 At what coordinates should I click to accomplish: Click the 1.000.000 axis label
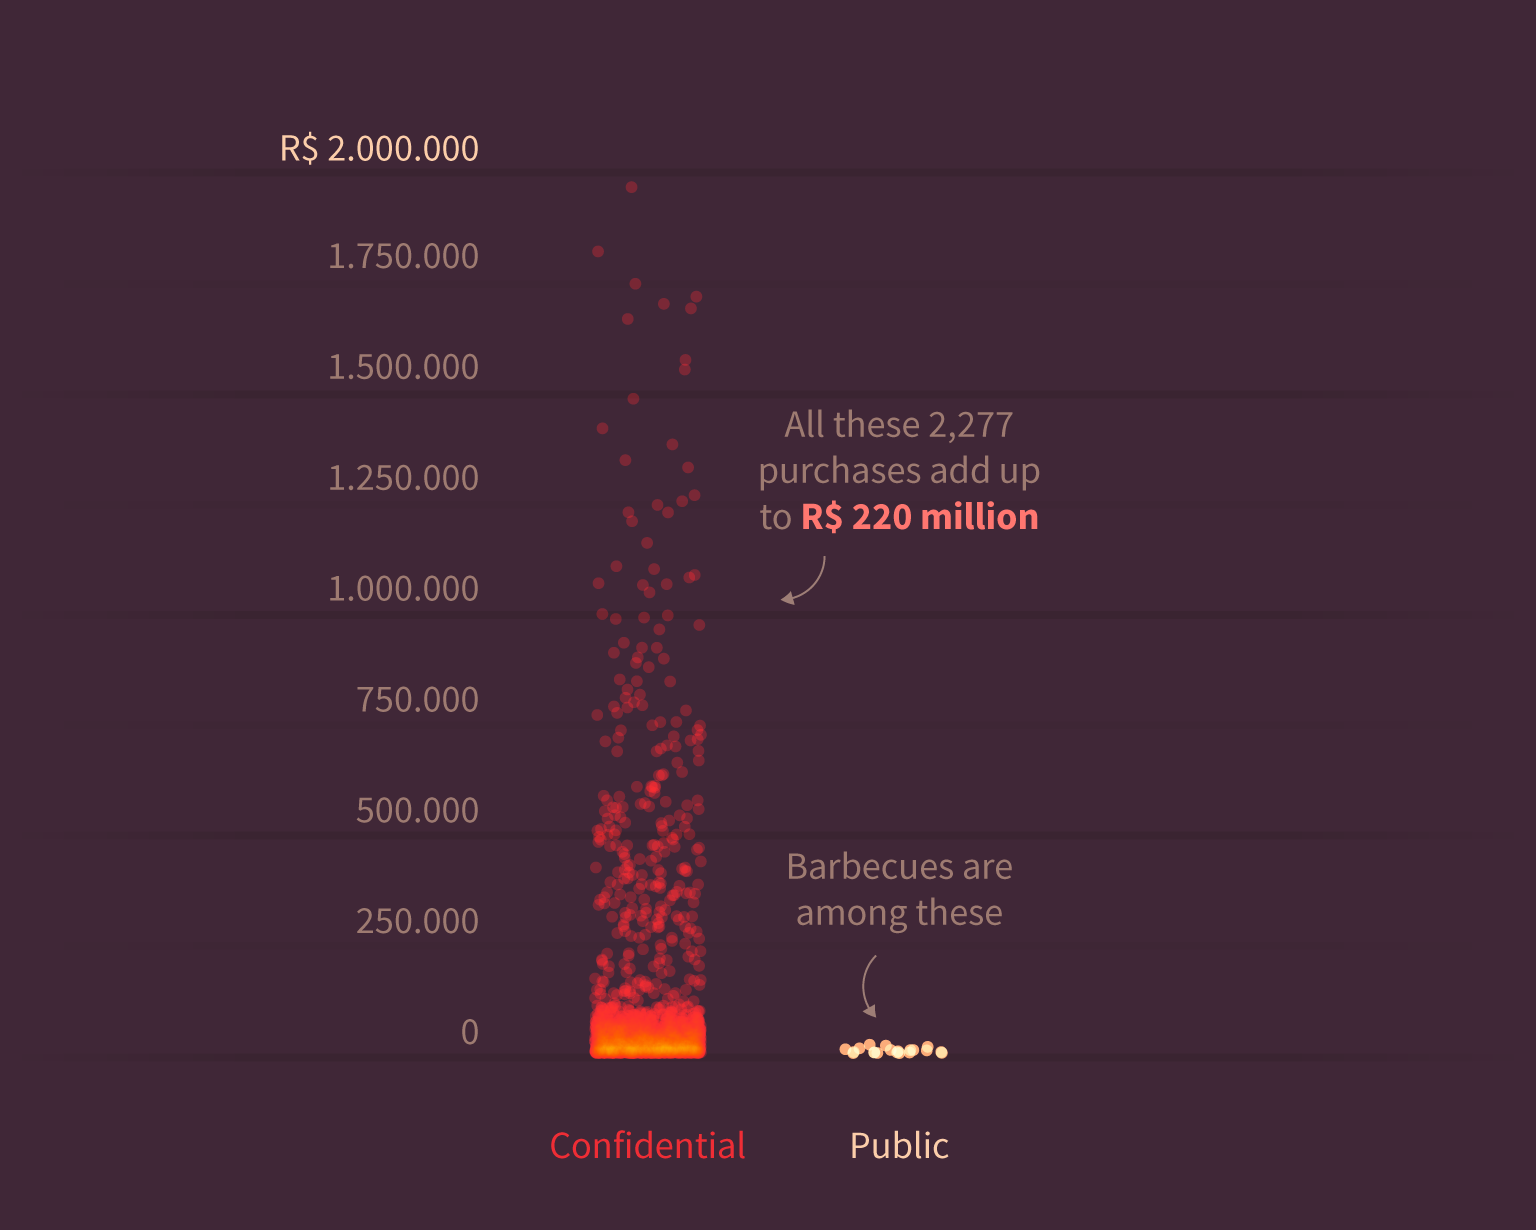point(403,588)
